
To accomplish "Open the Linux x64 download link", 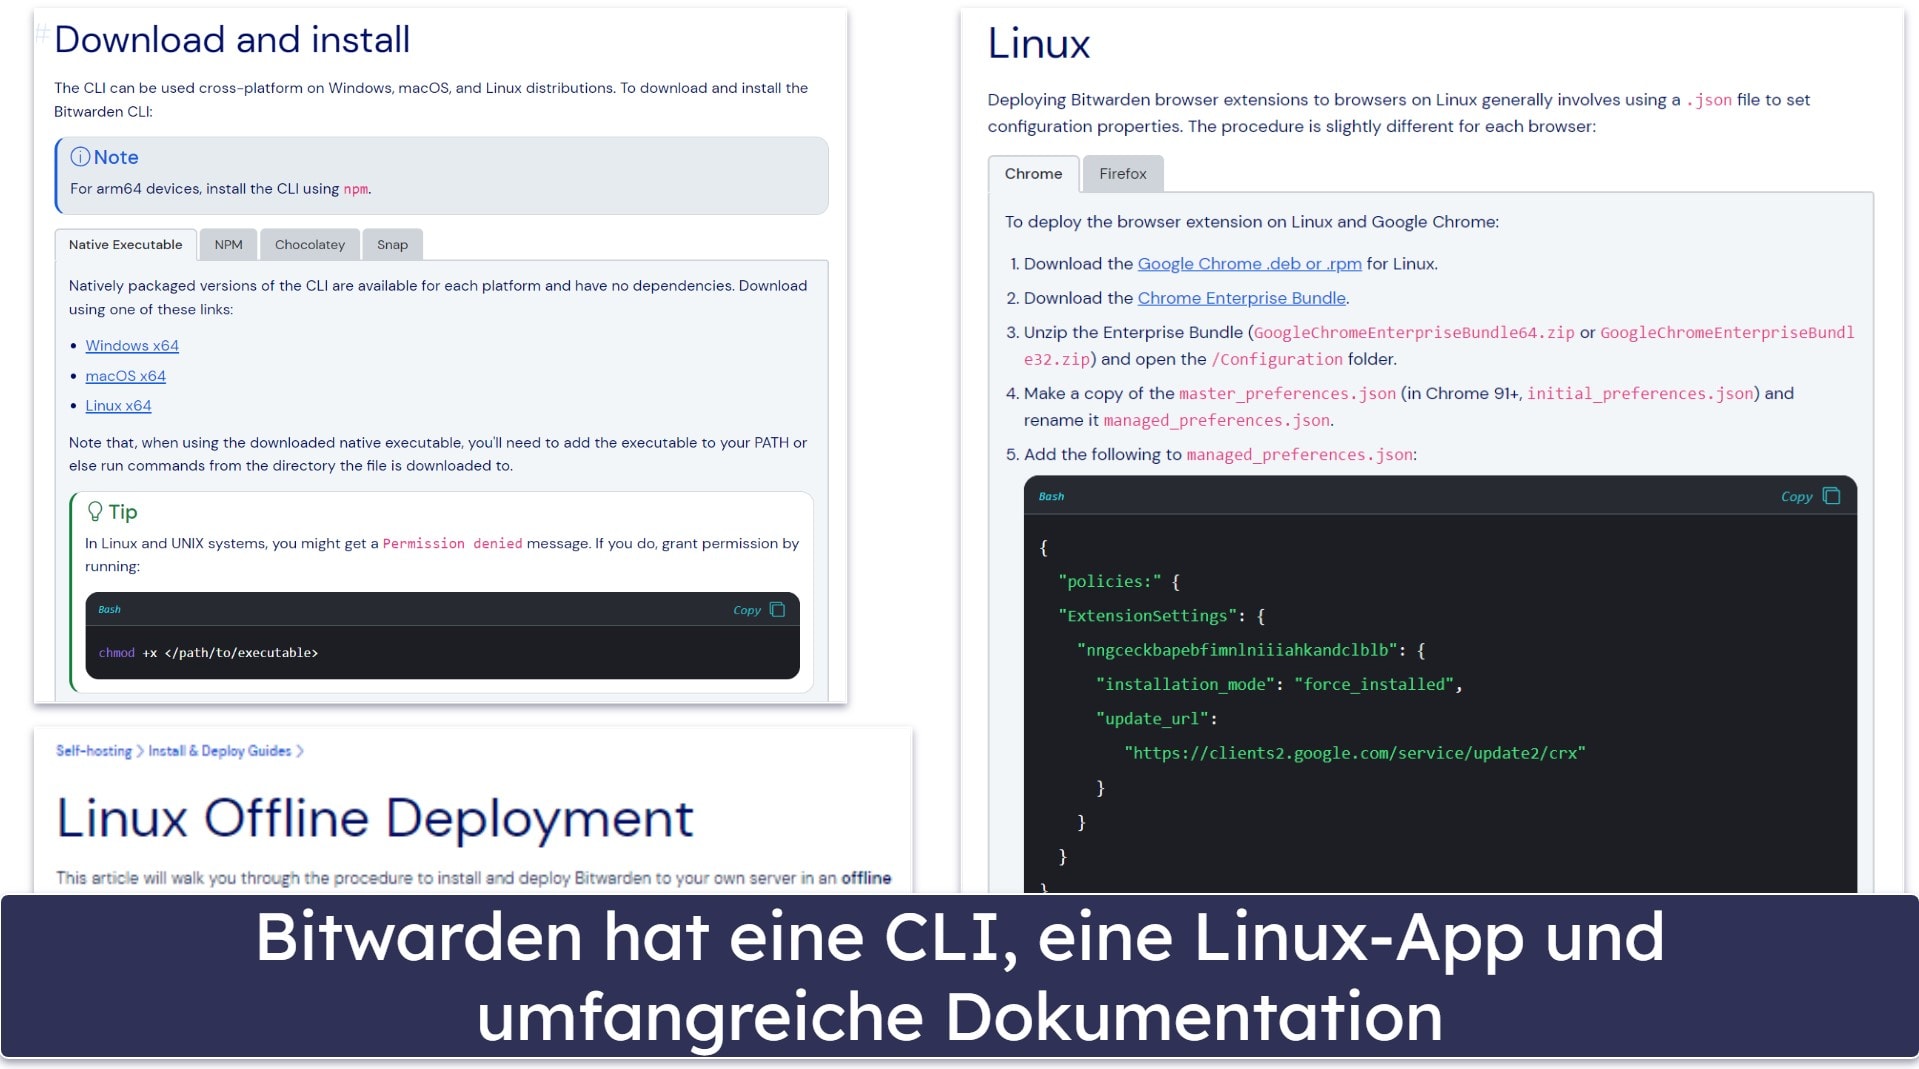I will (x=118, y=406).
